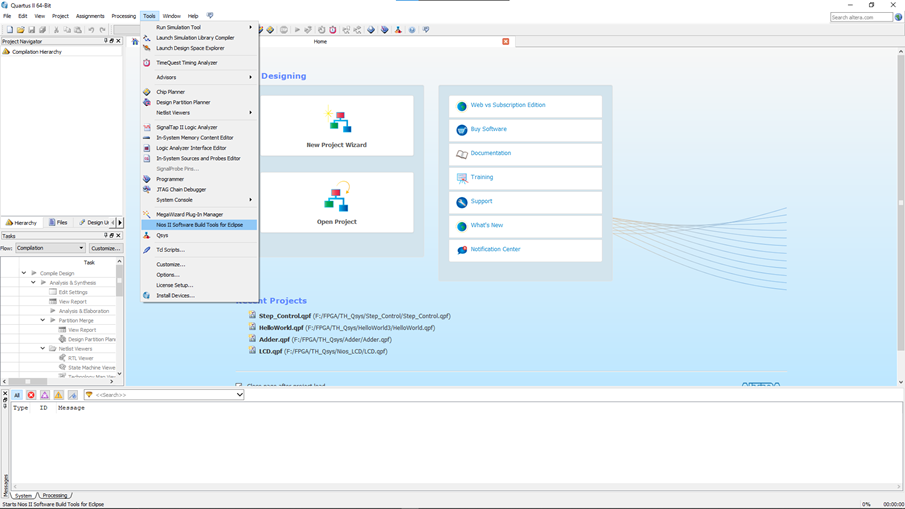Click the TimeQuest Timing Analyzer icon in menu
905x509 pixels.
(x=147, y=63)
